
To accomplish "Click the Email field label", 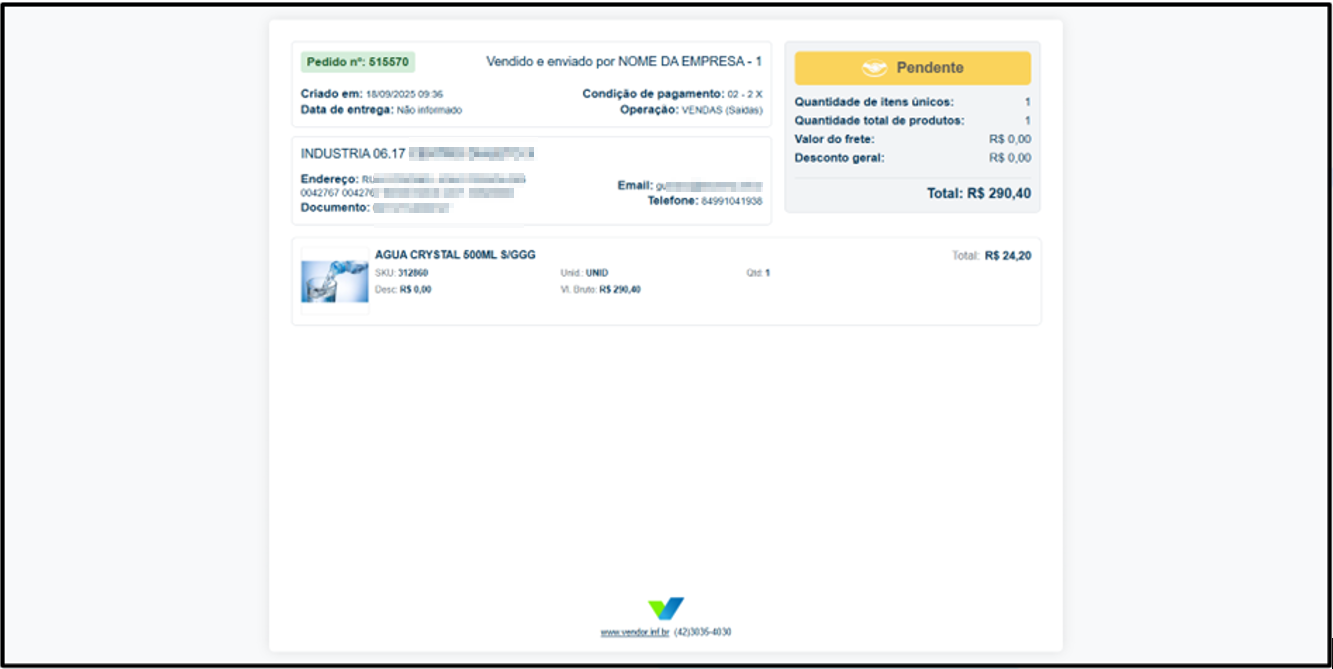I will (635, 185).
